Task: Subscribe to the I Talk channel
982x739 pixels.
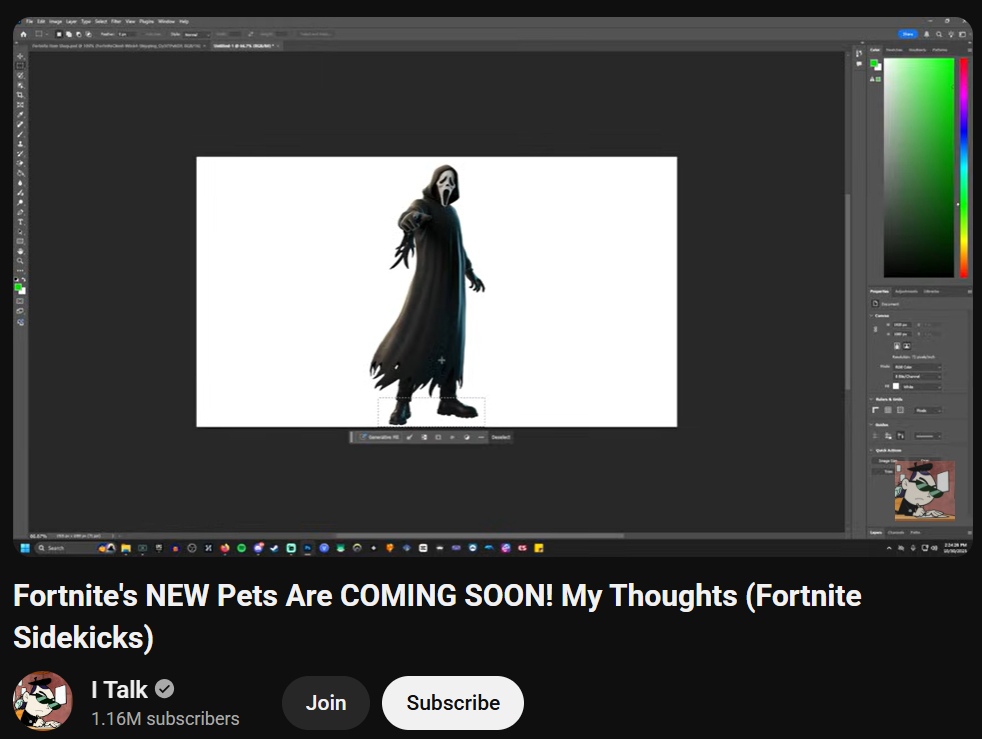Action: [453, 703]
